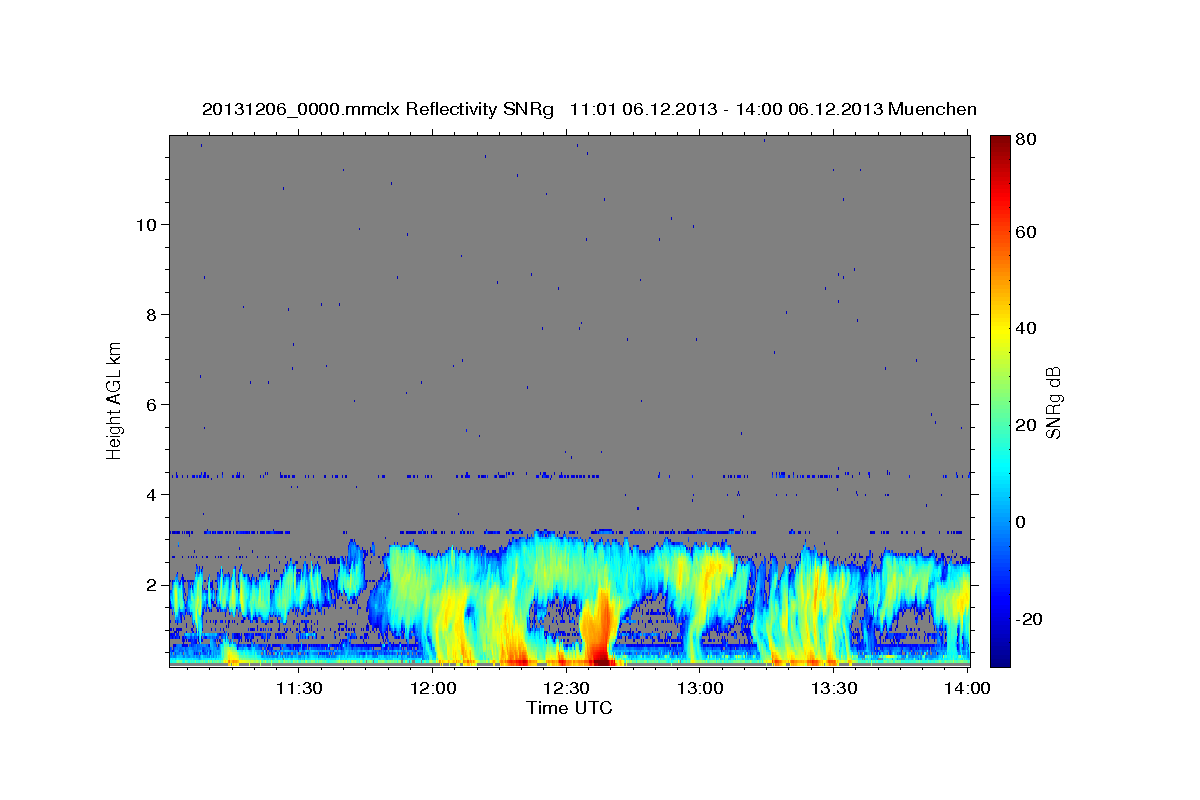The width and height of the screenshot is (1200, 800).
Task: Click the 12:30 time tick label
Action: pyautogui.click(x=566, y=688)
